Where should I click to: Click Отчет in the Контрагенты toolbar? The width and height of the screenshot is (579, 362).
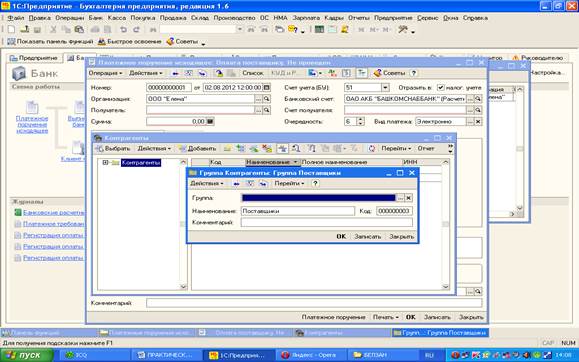tap(426, 148)
